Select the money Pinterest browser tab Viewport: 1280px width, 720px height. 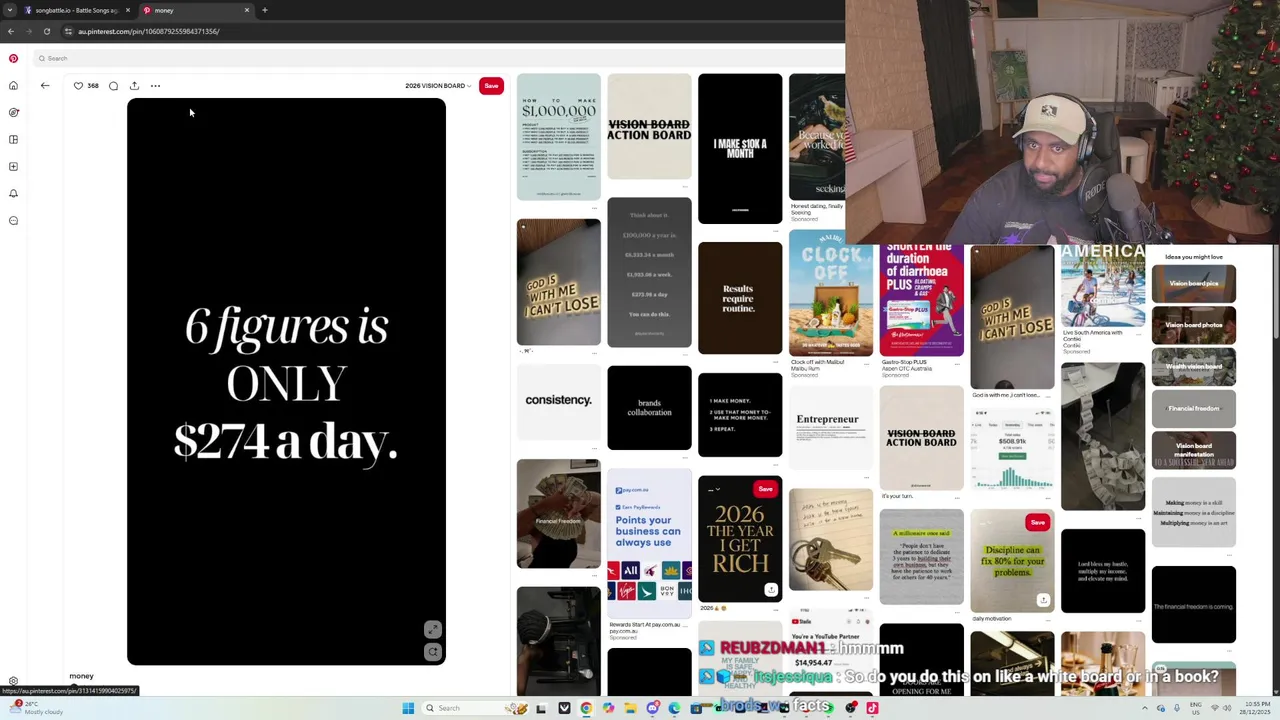(196, 10)
